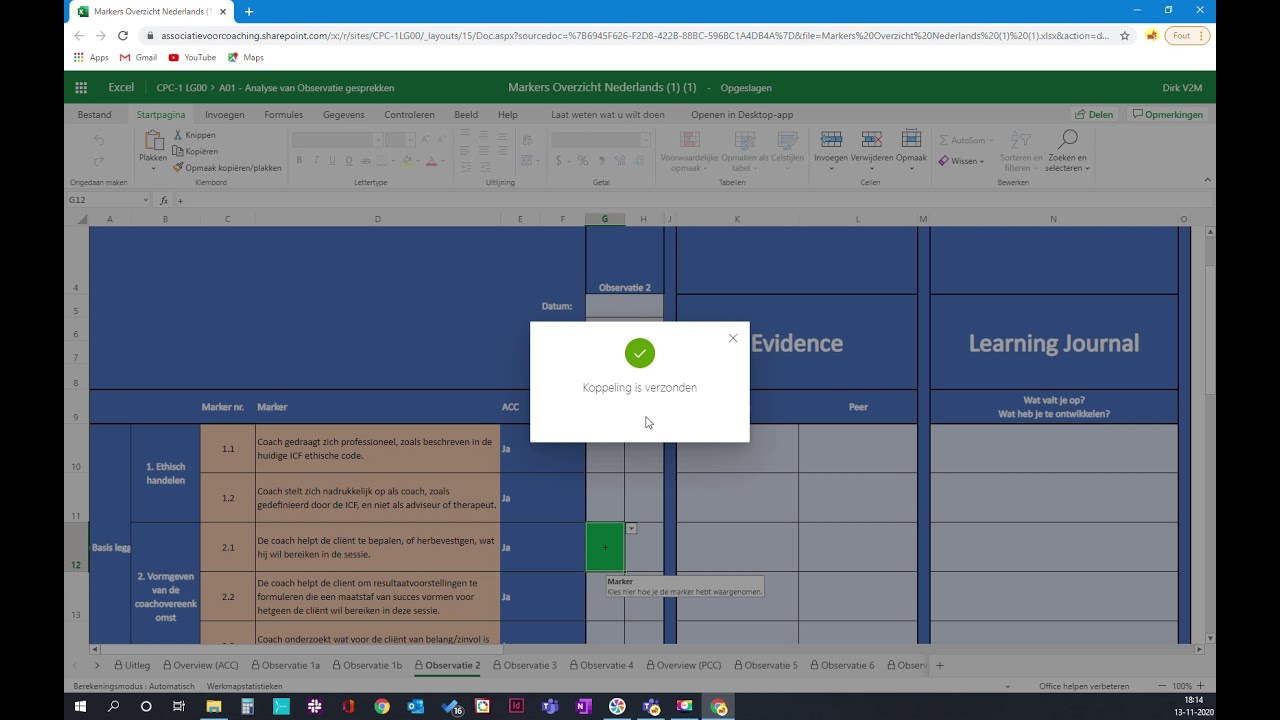The image size is (1280, 720).
Task: Click the Delen button
Action: click(1093, 115)
